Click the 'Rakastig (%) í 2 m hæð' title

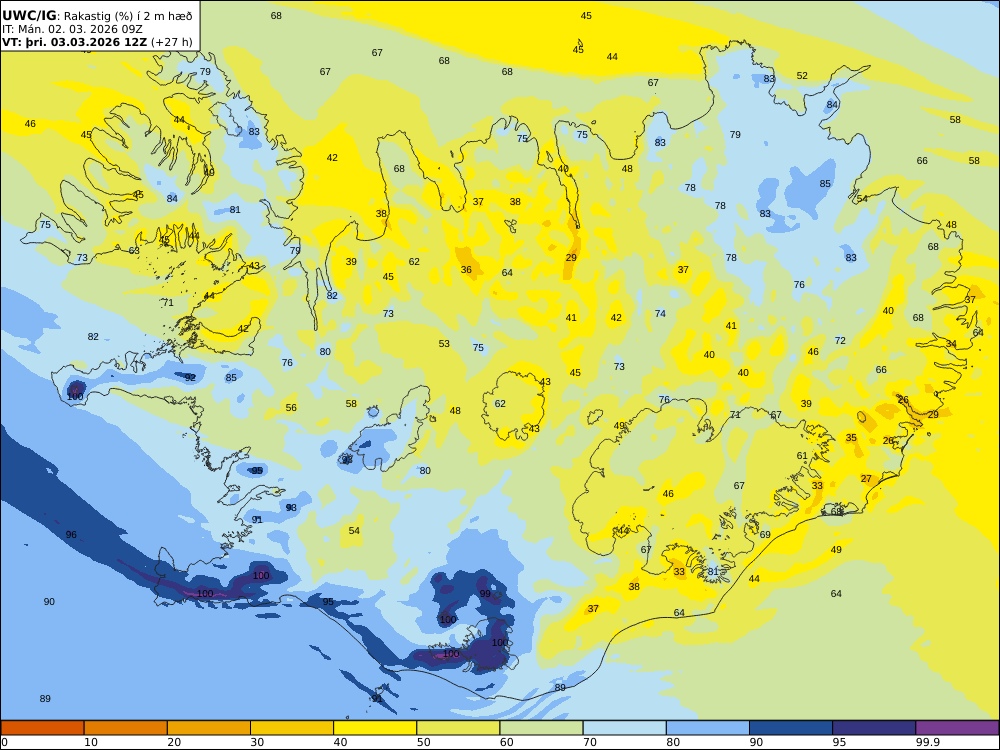(x=128, y=16)
